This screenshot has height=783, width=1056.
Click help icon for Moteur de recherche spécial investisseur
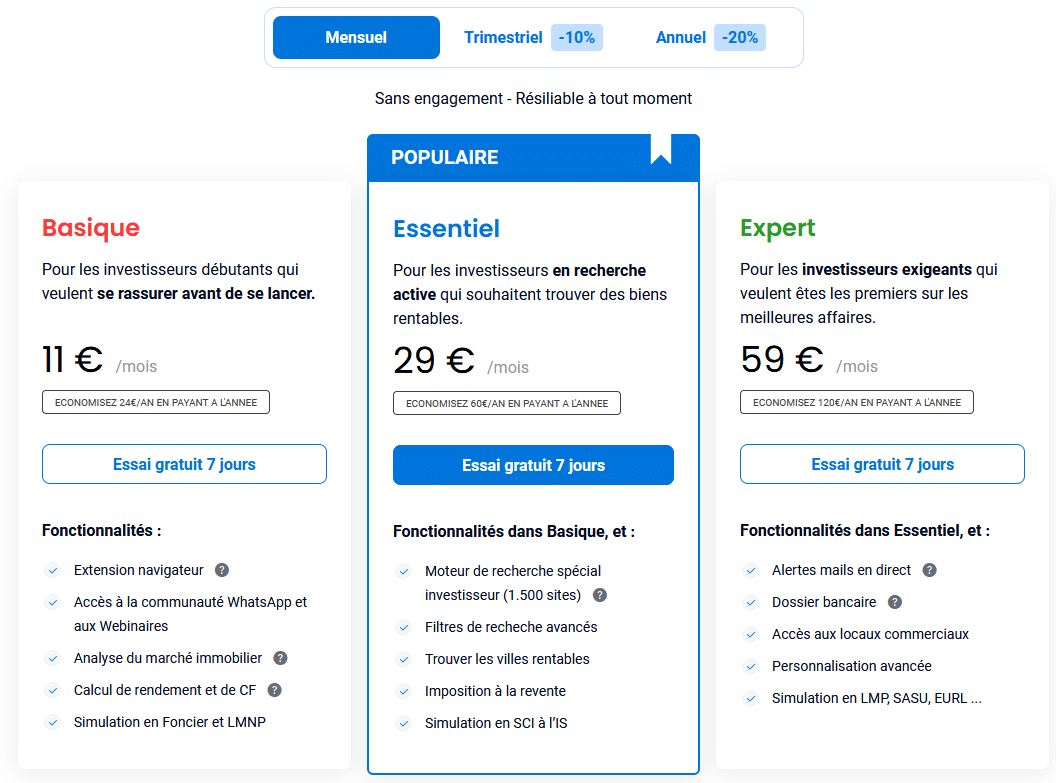click(599, 594)
